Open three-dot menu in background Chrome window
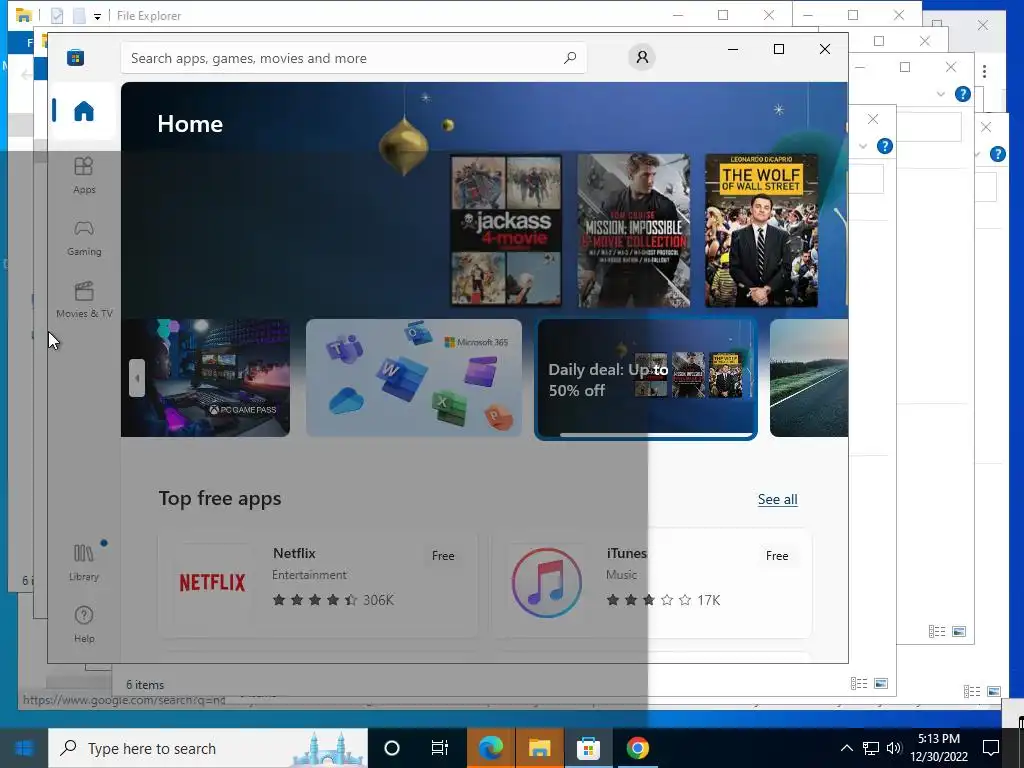Viewport: 1024px width, 768px height. coord(984,71)
